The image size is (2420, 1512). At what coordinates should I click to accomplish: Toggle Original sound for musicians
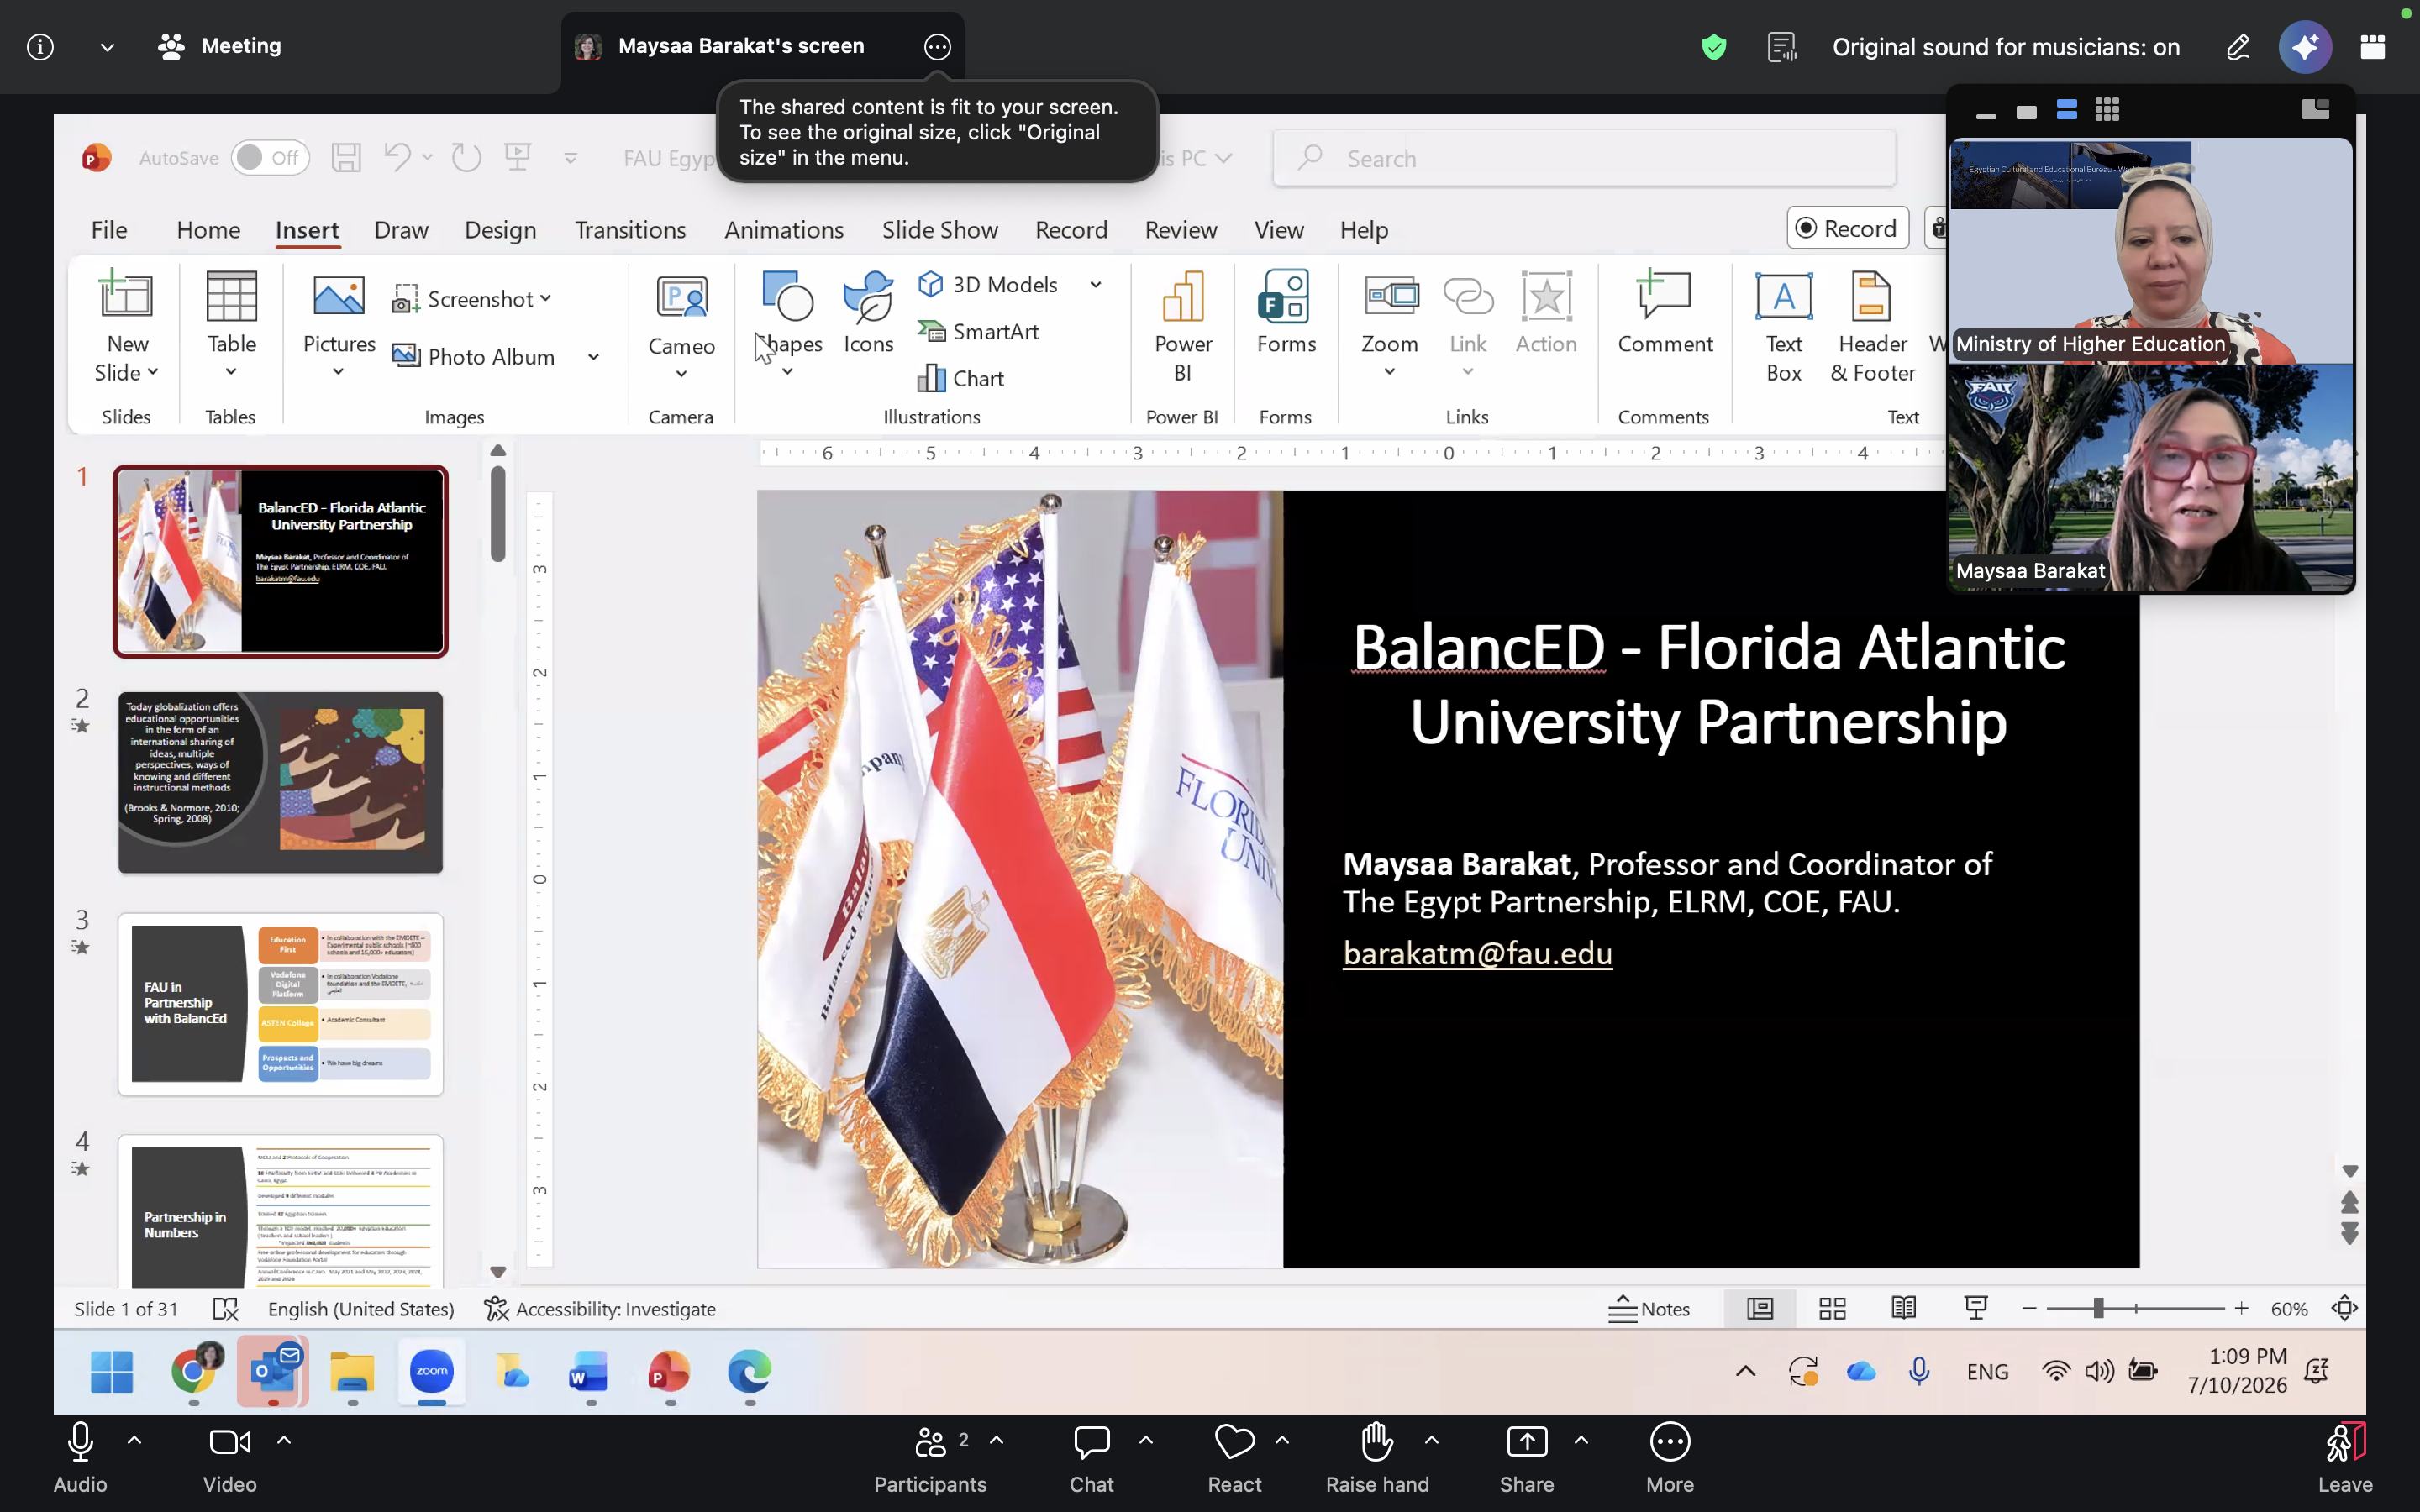(2005, 47)
